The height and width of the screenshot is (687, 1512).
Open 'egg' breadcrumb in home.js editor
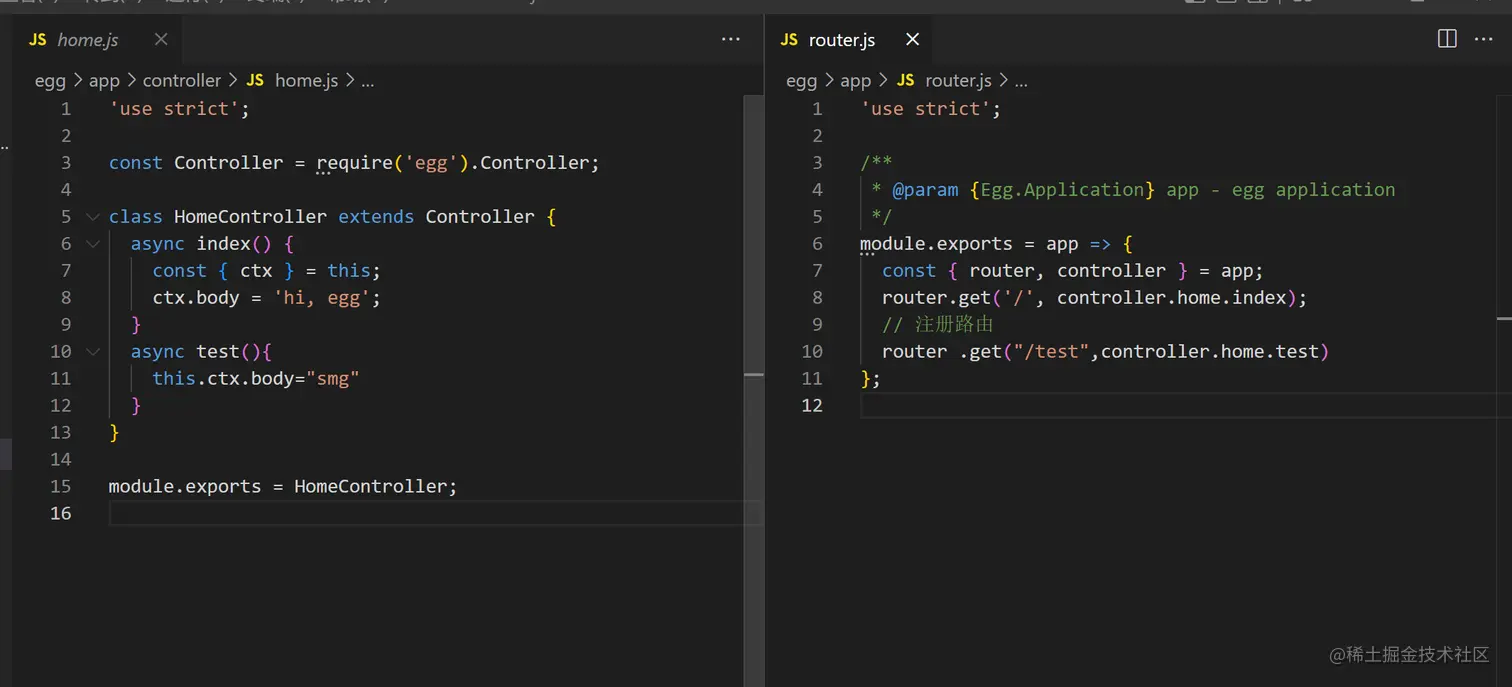(50, 81)
